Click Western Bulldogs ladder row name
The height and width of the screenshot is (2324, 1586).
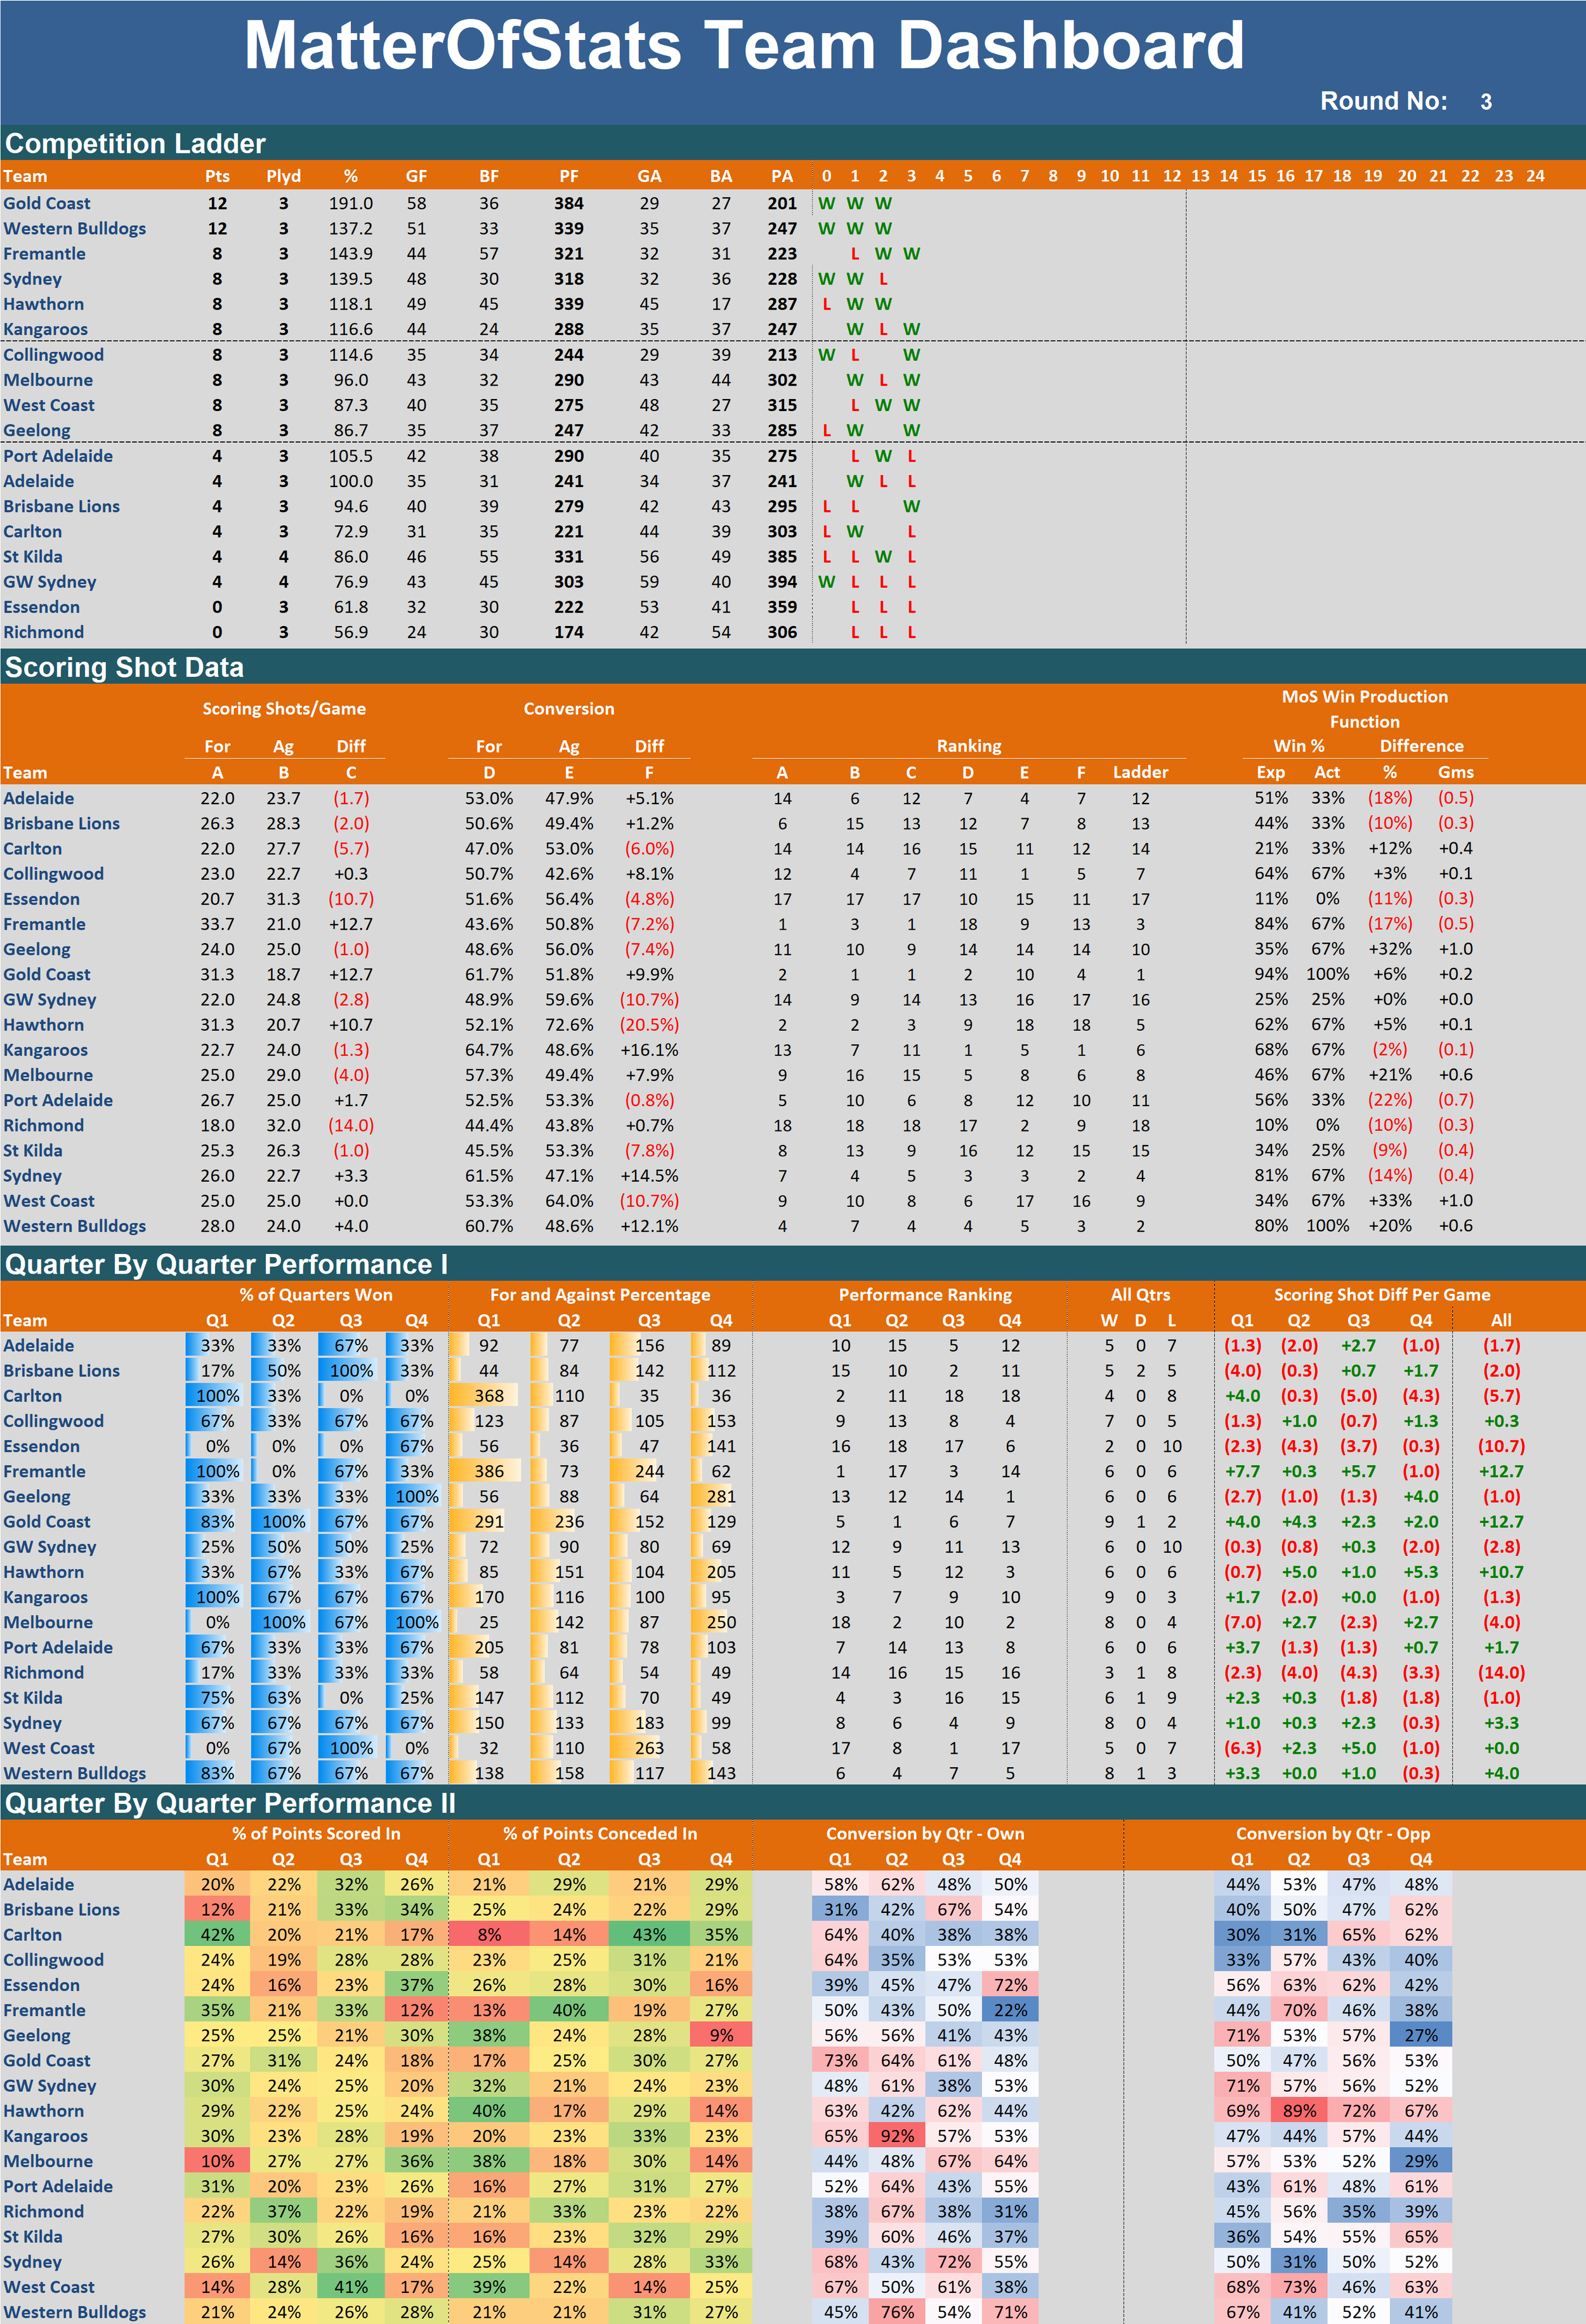[x=75, y=228]
